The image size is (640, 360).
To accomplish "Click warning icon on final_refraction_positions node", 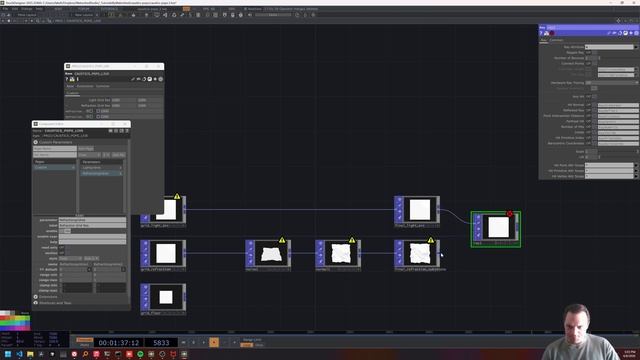I will (x=431, y=240).
